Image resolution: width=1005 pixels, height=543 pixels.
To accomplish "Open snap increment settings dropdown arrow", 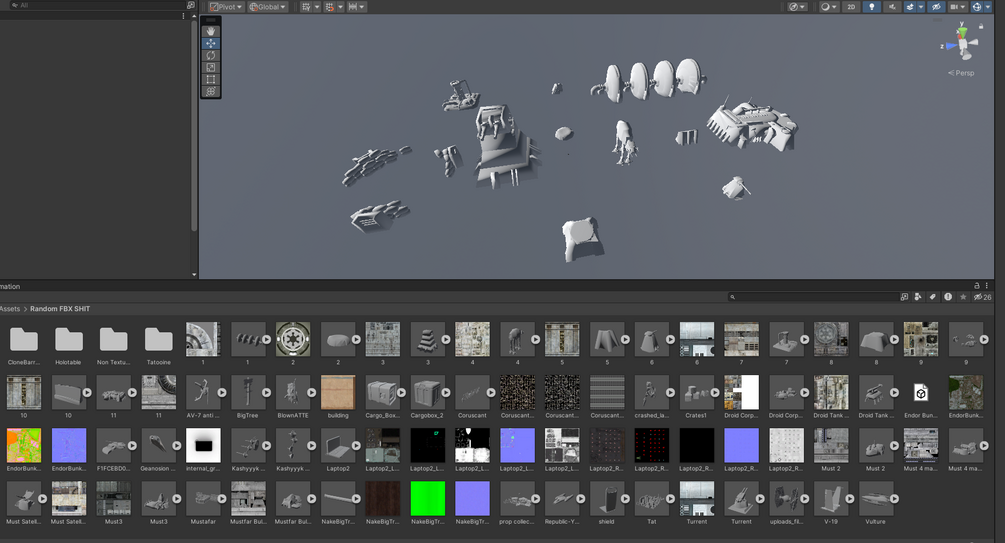I will 362,7.
